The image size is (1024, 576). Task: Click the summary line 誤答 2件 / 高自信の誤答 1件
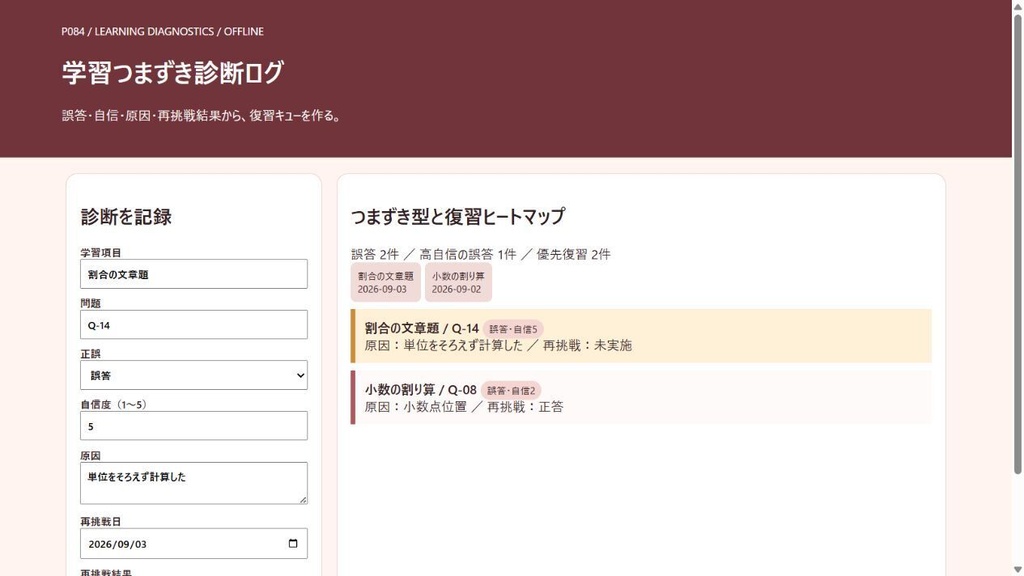(480, 254)
